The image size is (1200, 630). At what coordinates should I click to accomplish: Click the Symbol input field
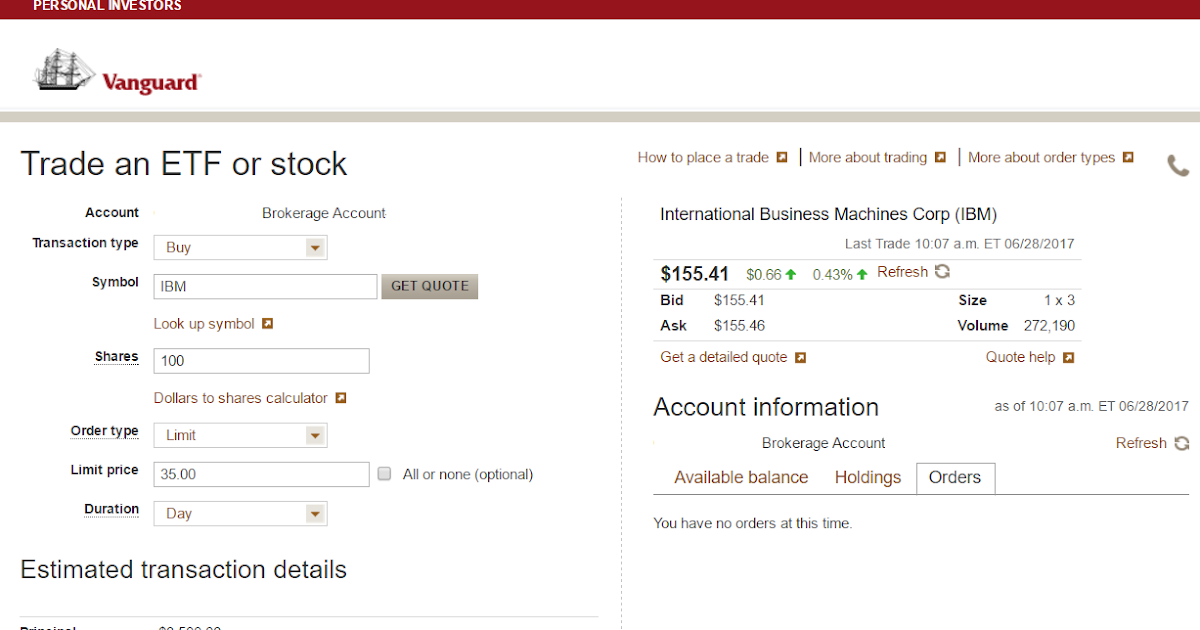pyautogui.click(x=265, y=287)
